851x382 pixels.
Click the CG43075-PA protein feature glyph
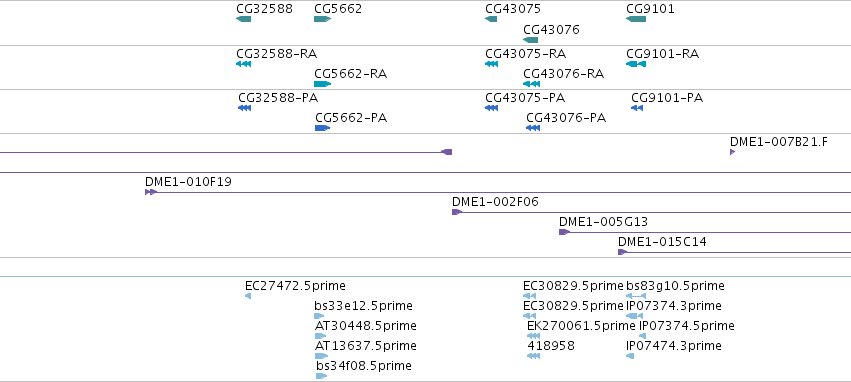coord(491,108)
